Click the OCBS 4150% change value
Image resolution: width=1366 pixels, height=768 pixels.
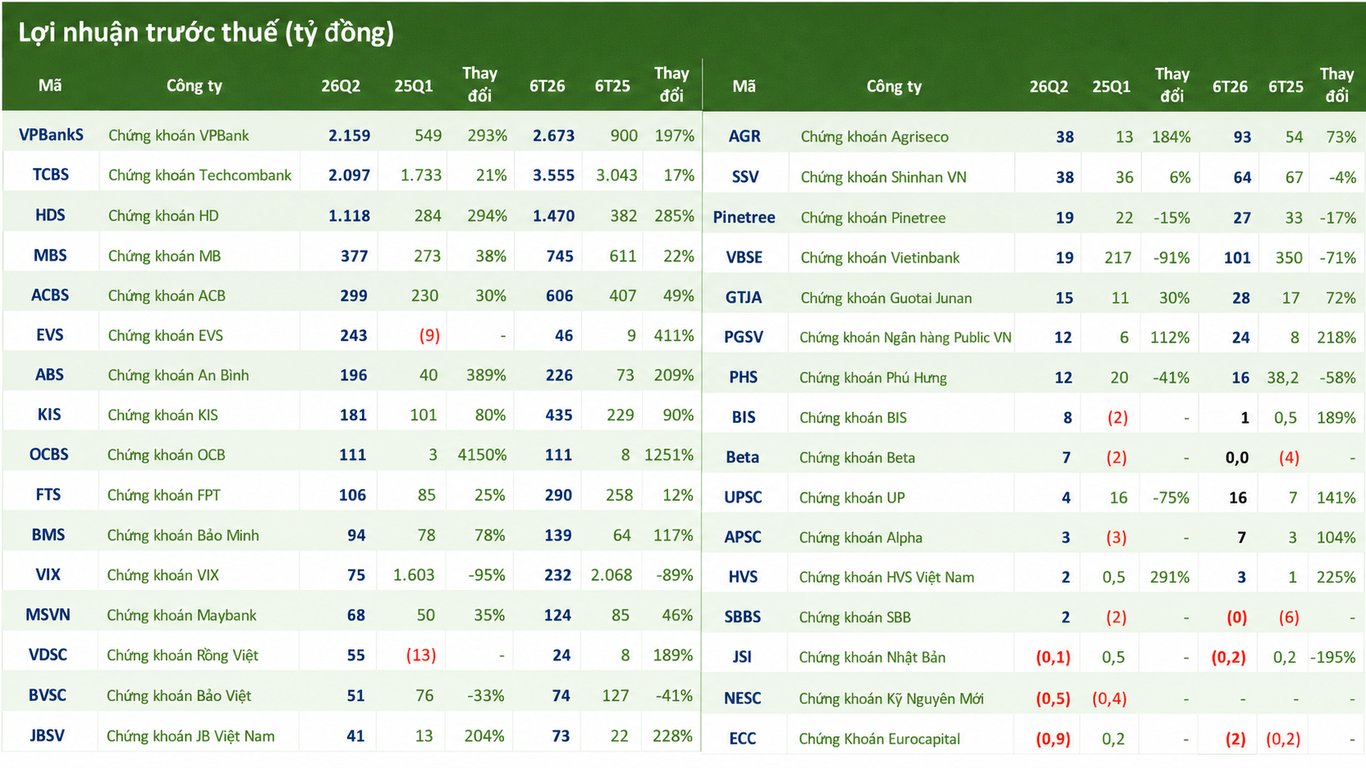coord(481,455)
